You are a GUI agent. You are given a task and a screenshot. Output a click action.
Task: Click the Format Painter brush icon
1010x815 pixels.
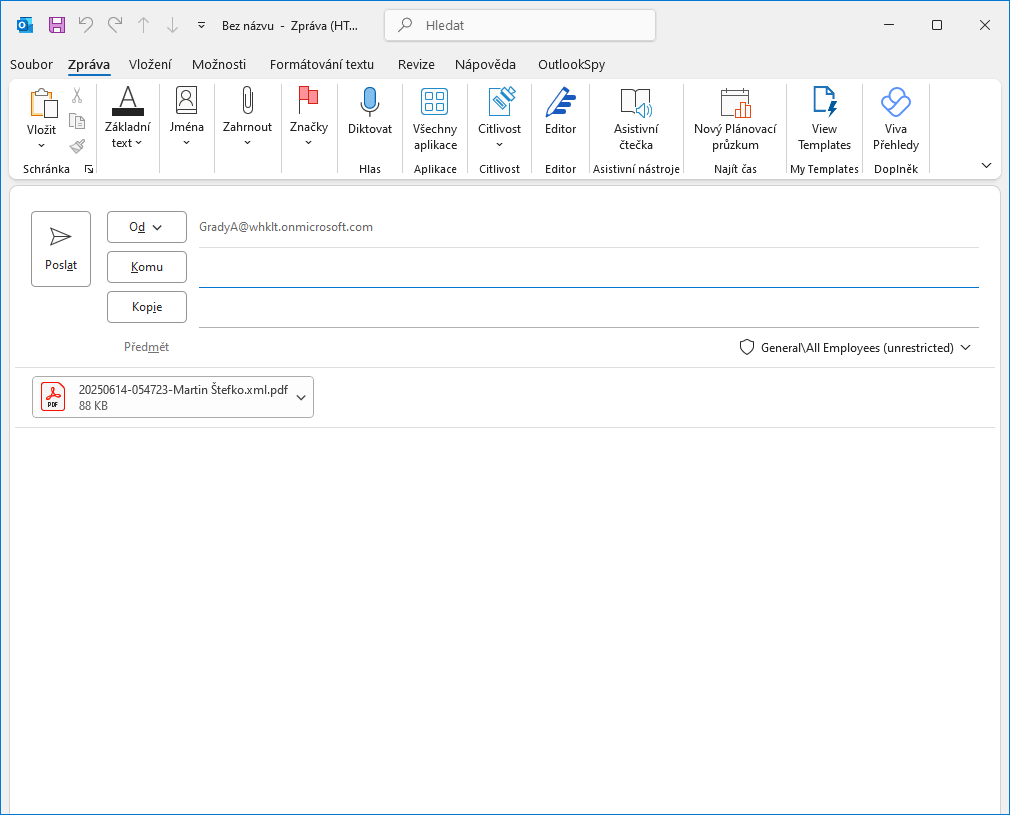(77, 146)
